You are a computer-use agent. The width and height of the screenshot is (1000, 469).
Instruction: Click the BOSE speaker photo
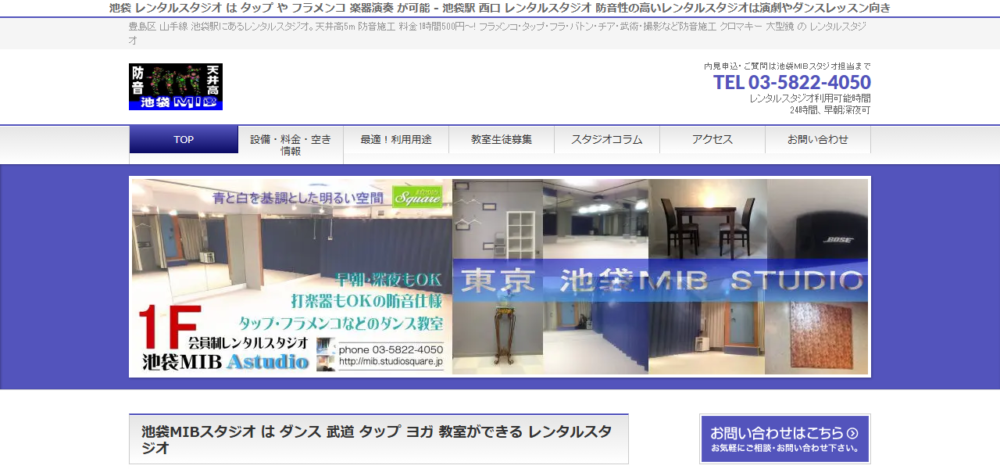[x=818, y=219]
